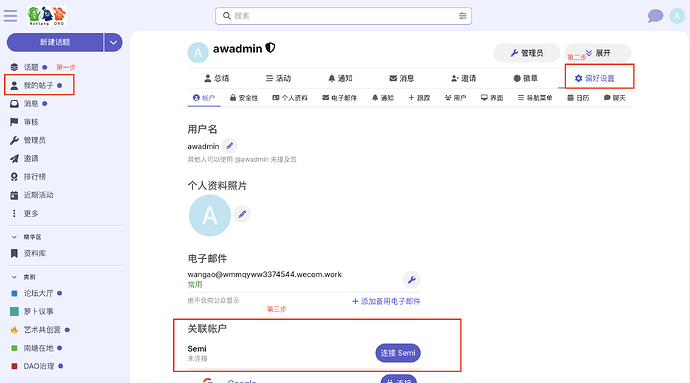This screenshot has height=383, width=690.
Task: Open the user avatar menu in header
Action: point(677,16)
